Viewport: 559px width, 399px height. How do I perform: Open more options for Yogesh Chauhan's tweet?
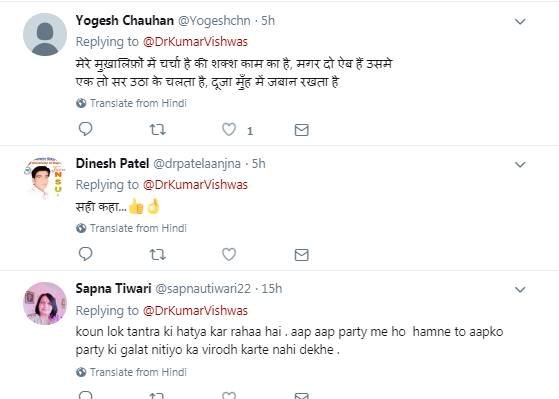click(520, 22)
